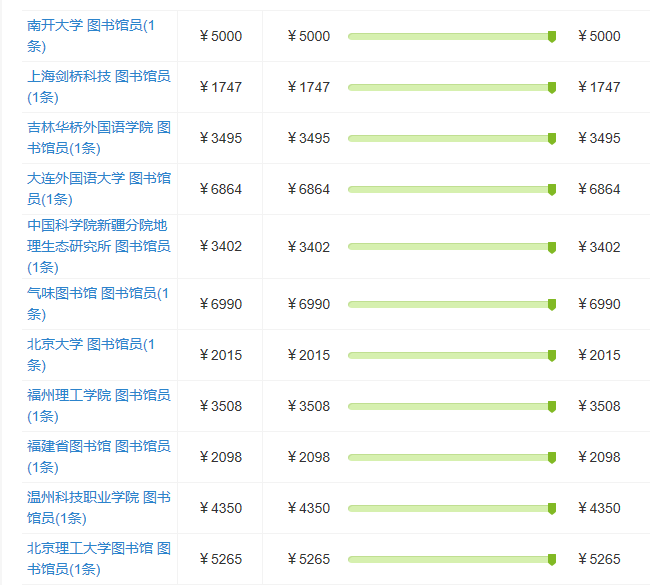Click 北京理工大学图书馆 图书馆员 link

point(99,558)
